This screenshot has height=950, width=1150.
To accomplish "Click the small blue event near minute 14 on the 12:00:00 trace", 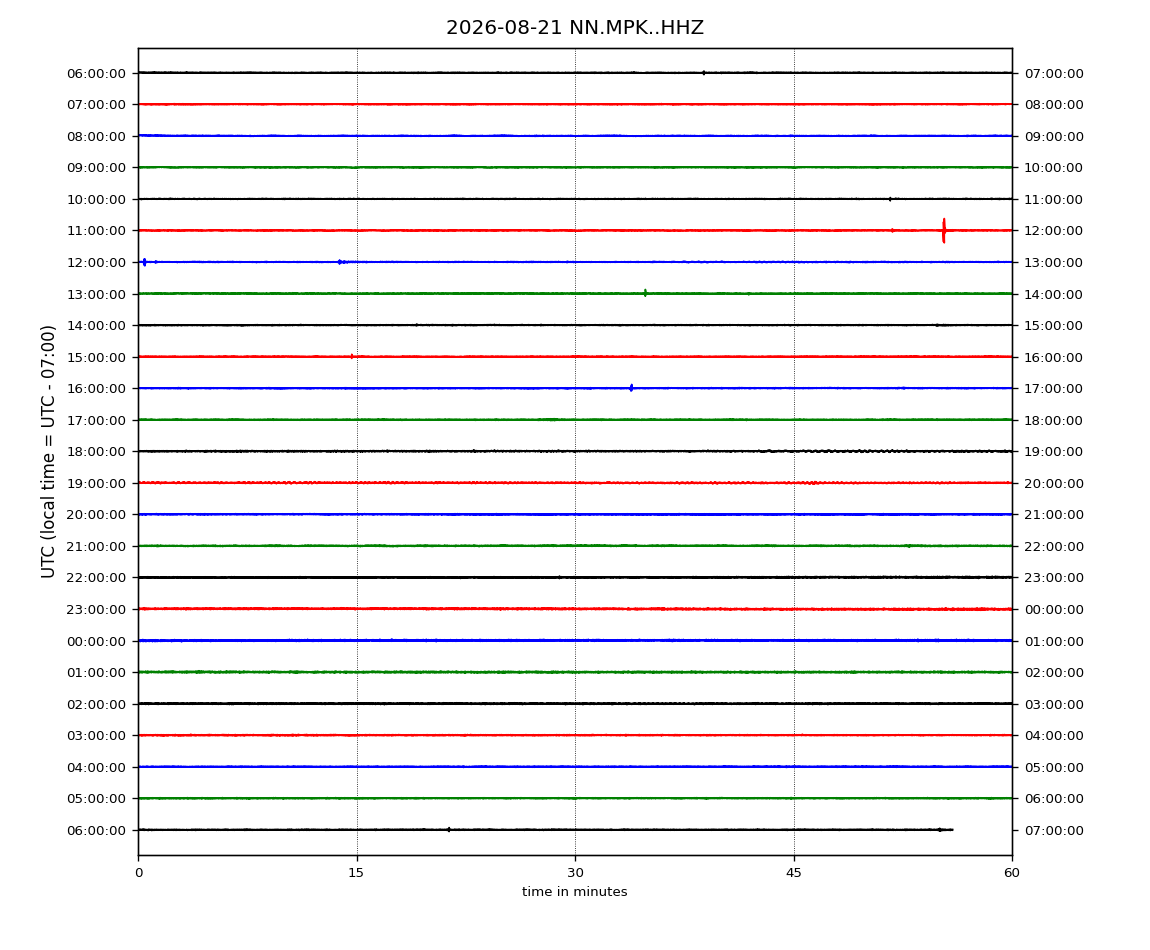I will coord(340,262).
